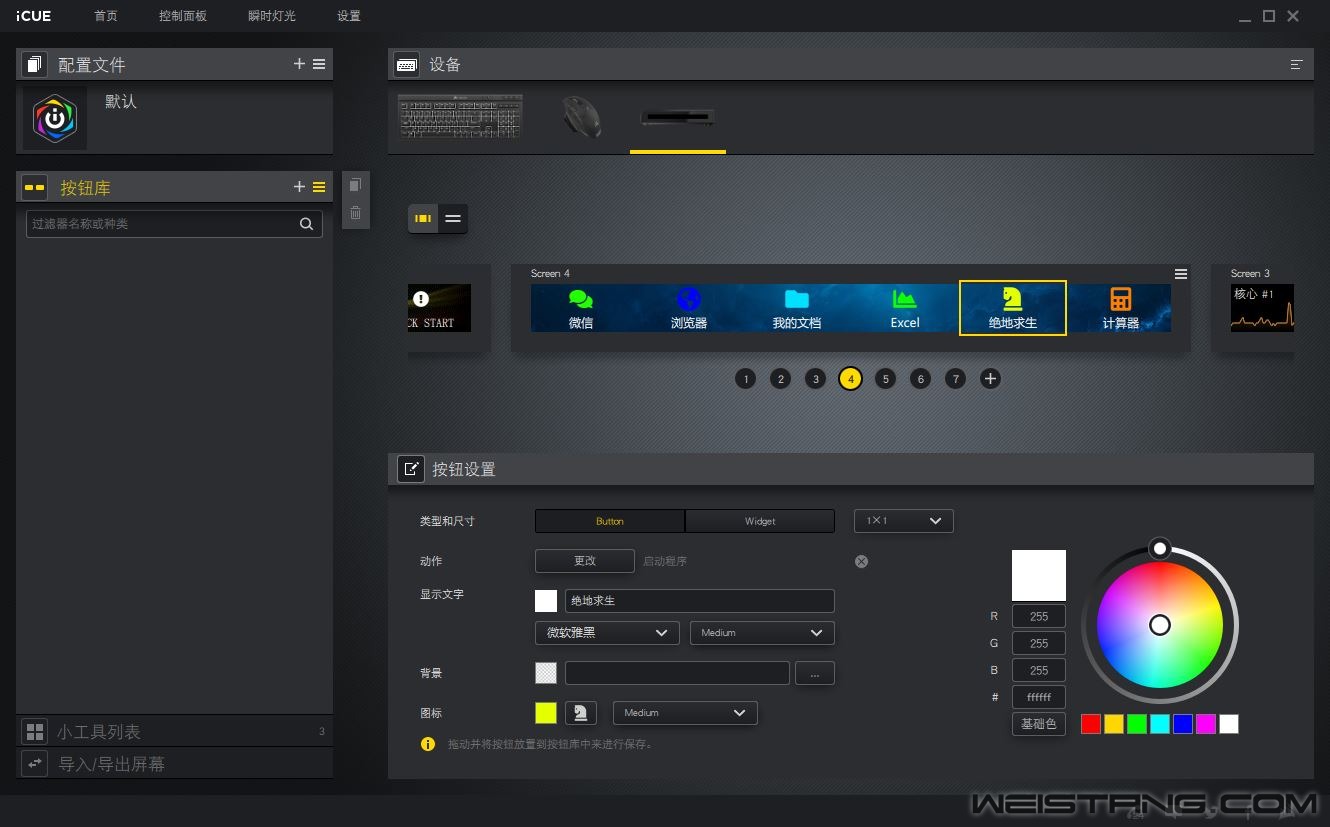Pick the magenta basic color swatch
This screenshot has height=827, width=1330.
[x=1206, y=724]
